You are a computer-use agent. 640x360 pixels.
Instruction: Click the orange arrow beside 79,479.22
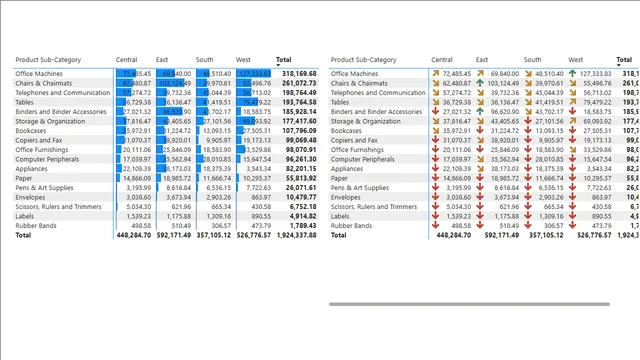573,102
